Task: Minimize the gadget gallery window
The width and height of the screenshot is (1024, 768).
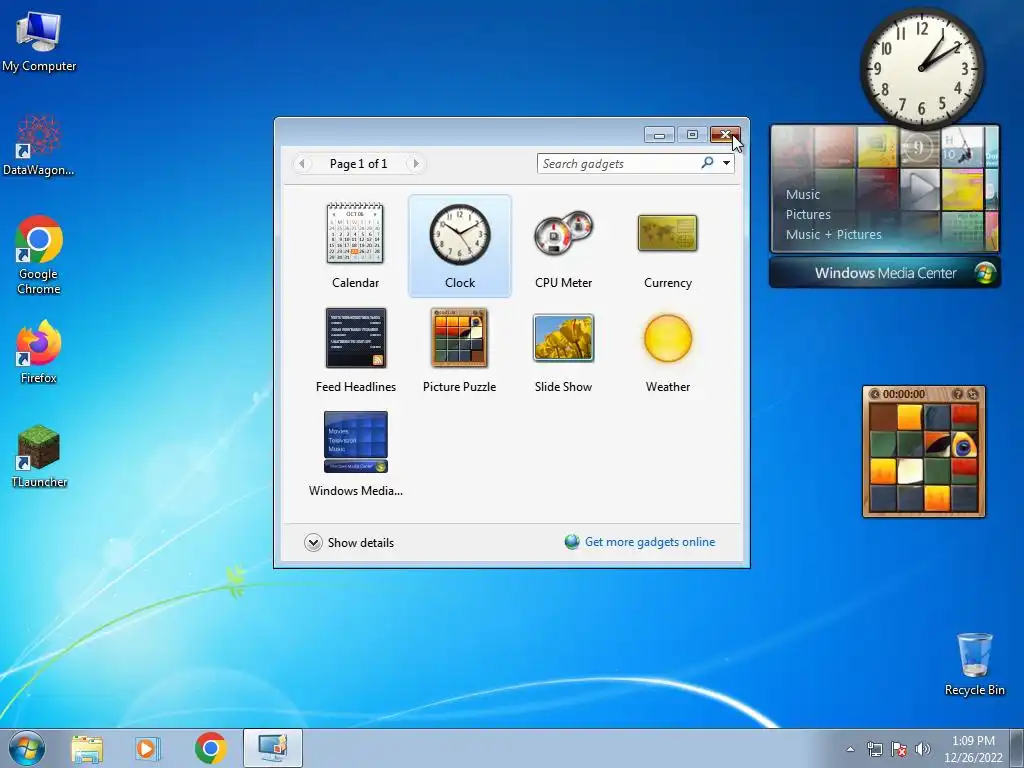Action: click(x=659, y=135)
